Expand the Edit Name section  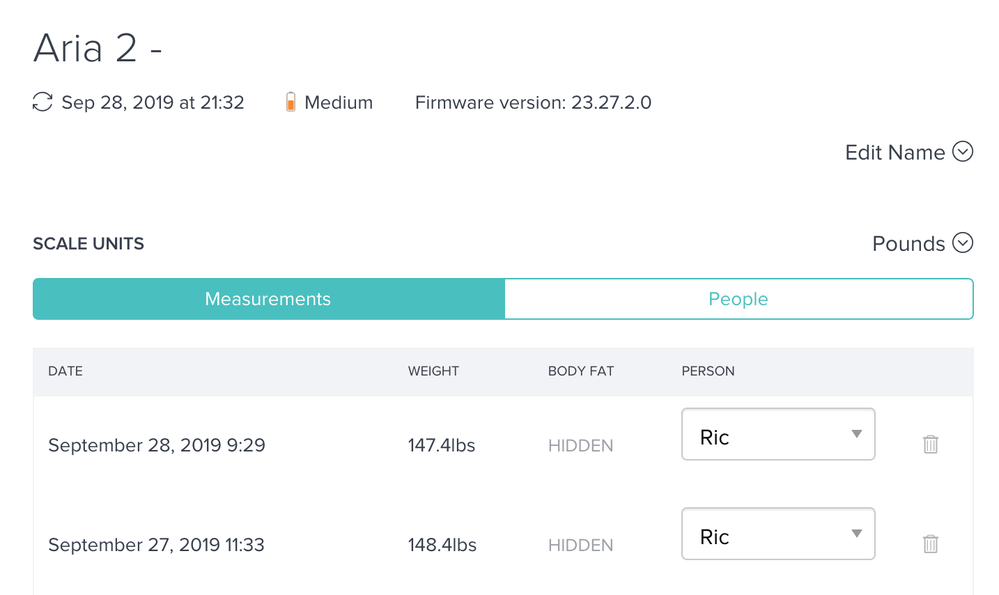(895, 152)
